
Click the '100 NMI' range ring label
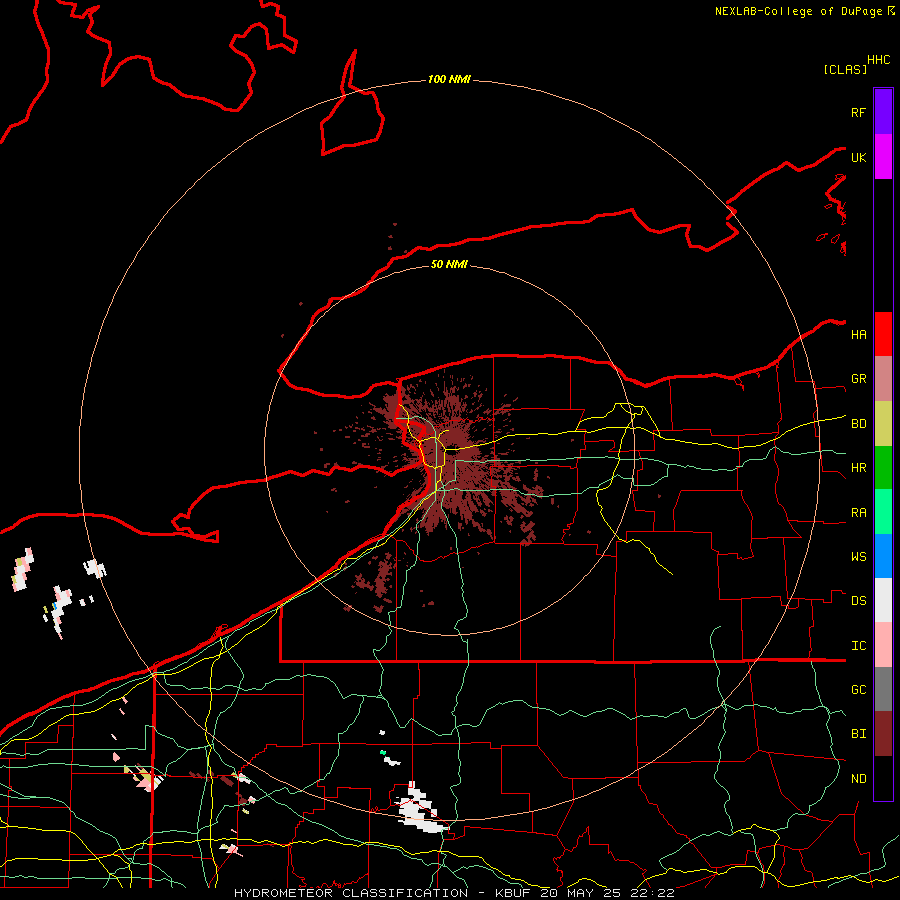[449, 79]
